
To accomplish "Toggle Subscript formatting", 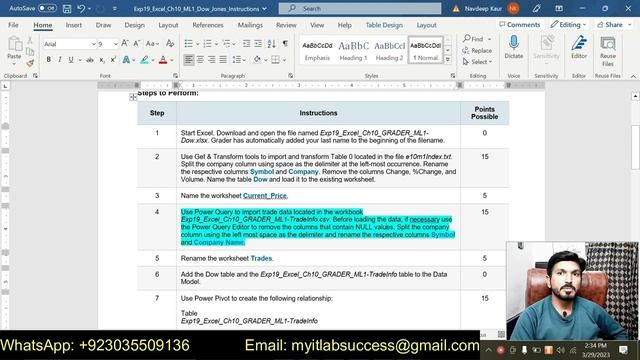I will (102, 60).
